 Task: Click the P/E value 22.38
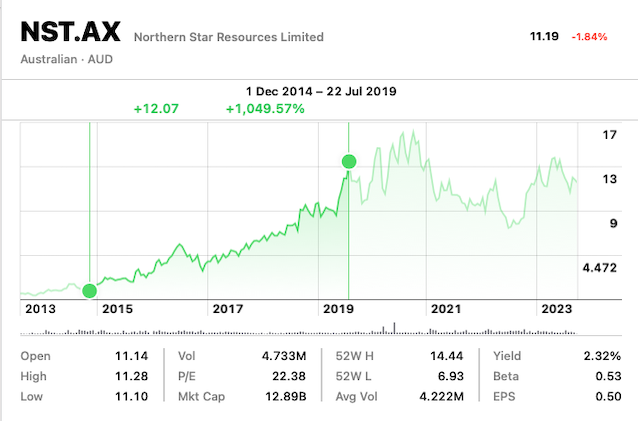[289, 376]
